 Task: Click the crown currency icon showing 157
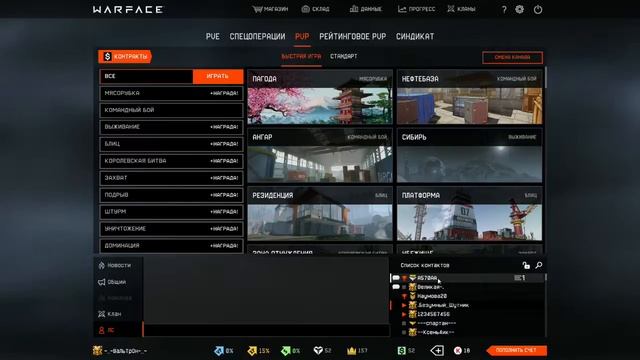pyautogui.click(x=351, y=351)
